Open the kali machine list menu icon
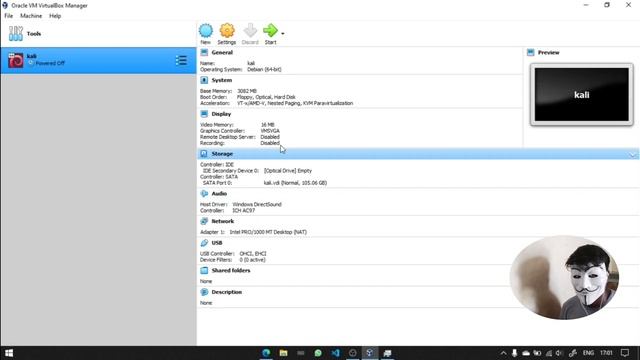Screen dimensions: 640x360 [181, 60]
